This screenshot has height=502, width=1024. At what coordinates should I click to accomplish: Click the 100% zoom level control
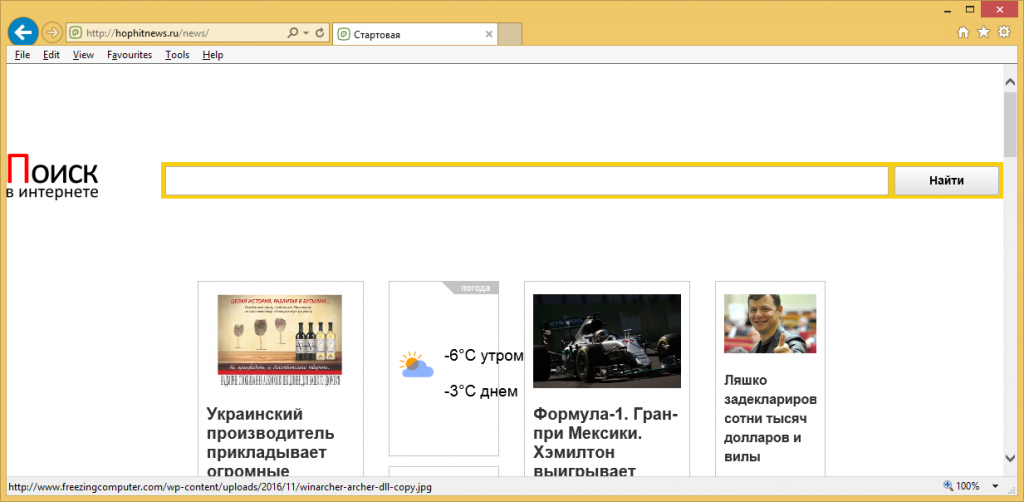coord(966,487)
